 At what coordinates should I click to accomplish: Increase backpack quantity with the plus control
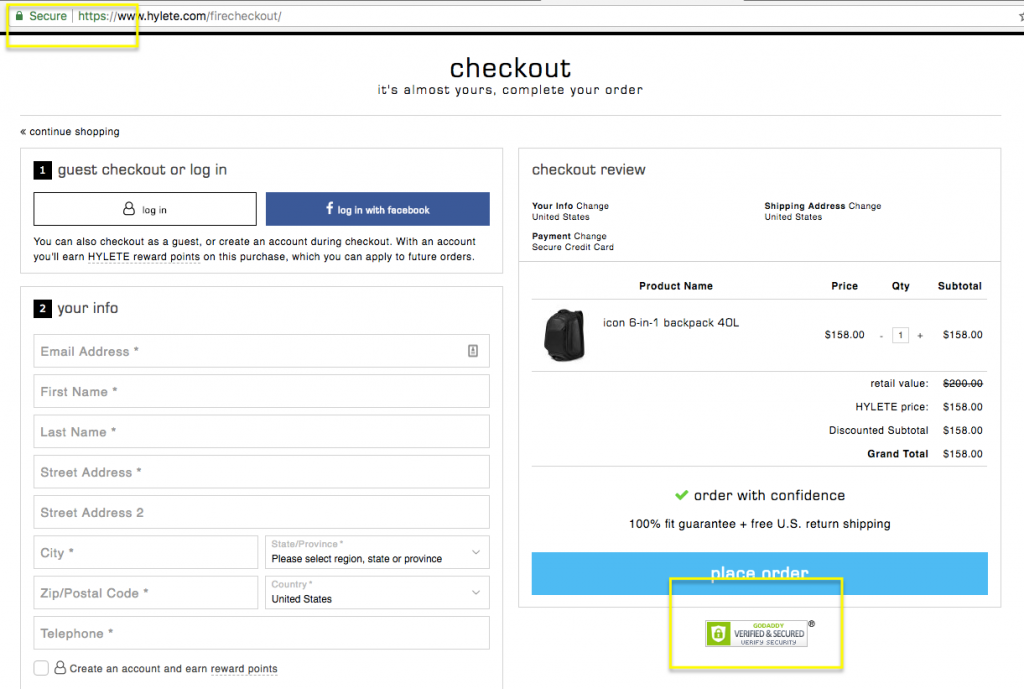pyautogui.click(x=920, y=335)
